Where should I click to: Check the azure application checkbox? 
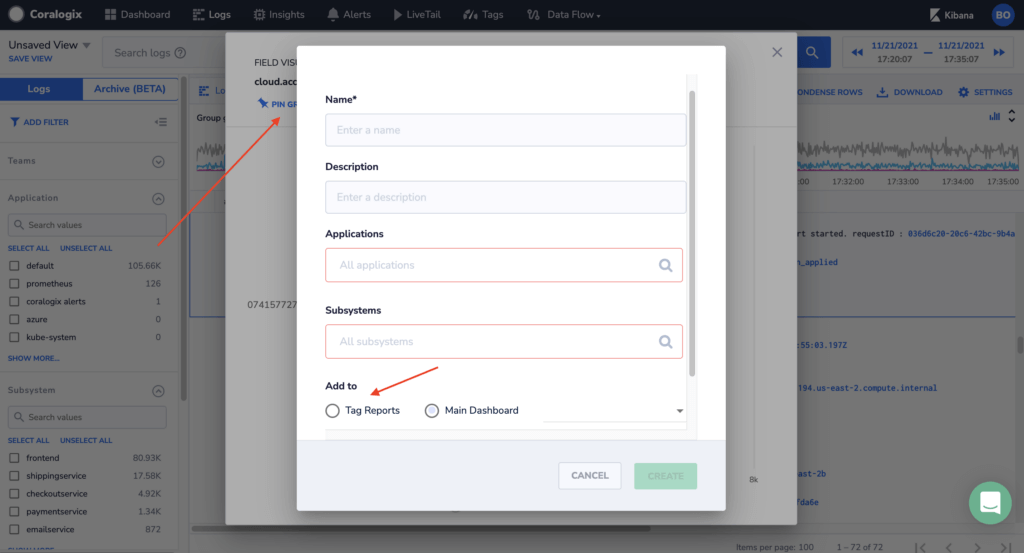pyautogui.click(x=14, y=319)
